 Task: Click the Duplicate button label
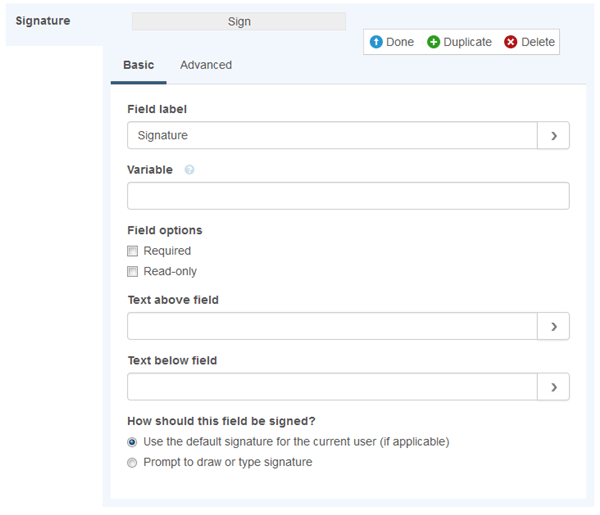pos(467,42)
